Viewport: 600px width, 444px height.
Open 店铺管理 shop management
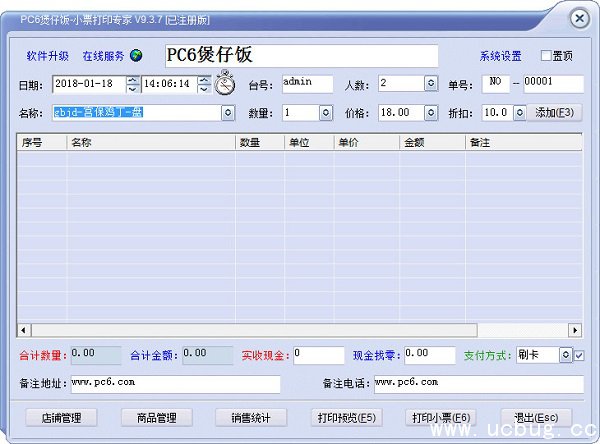click(x=61, y=417)
